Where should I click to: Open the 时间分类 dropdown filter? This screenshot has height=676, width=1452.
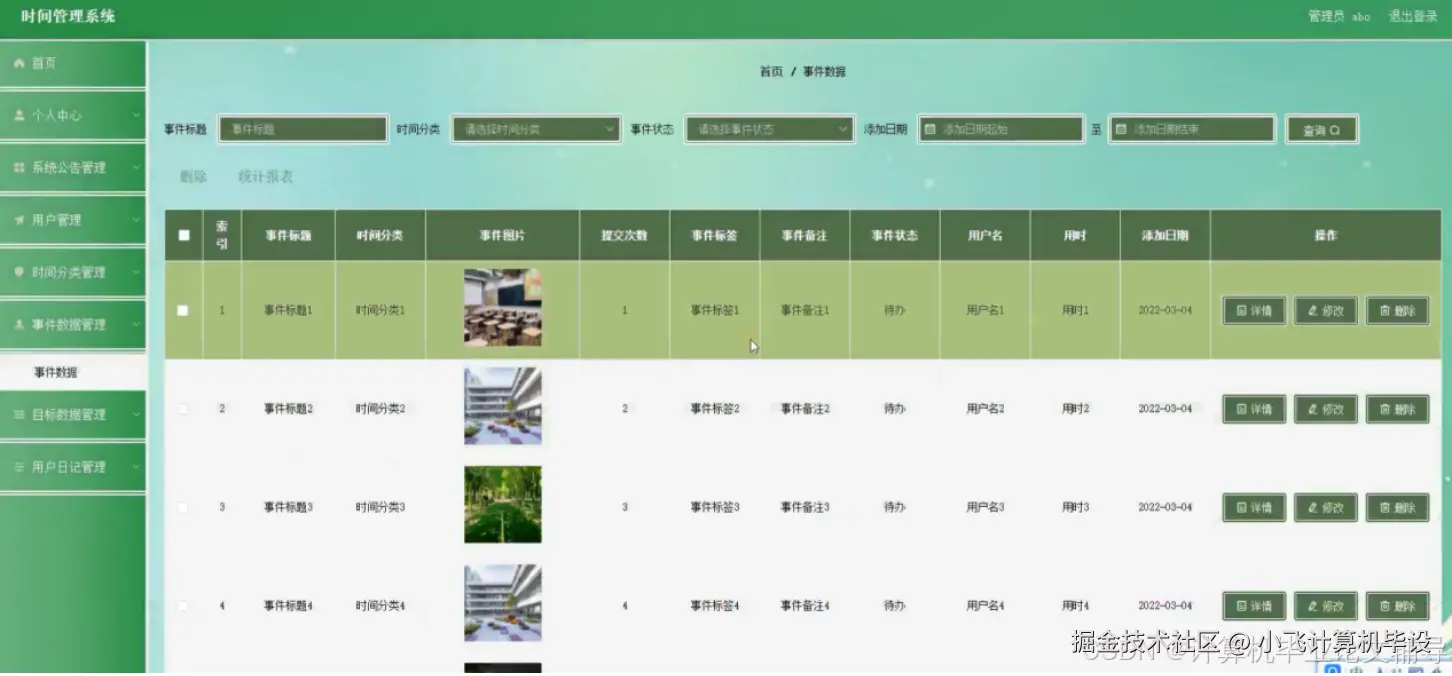[537, 129]
